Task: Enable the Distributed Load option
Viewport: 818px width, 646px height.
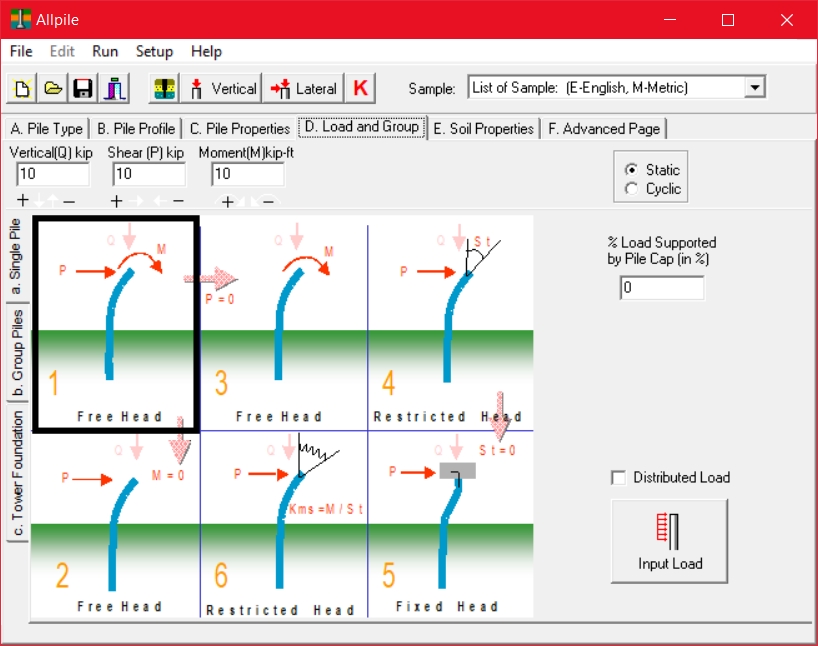Action: click(617, 478)
